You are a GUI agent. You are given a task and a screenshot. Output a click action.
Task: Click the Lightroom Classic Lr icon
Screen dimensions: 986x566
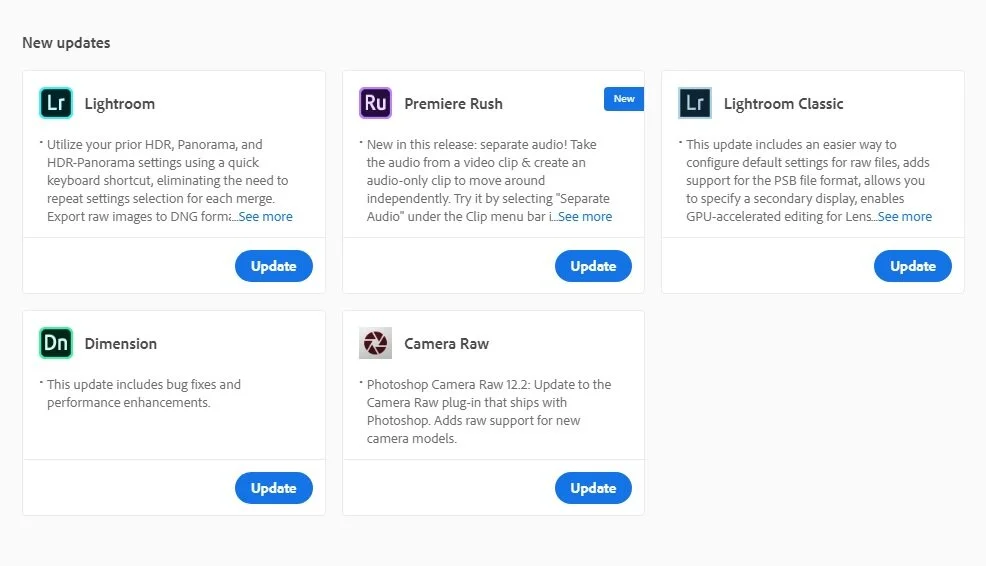point(695,103)
